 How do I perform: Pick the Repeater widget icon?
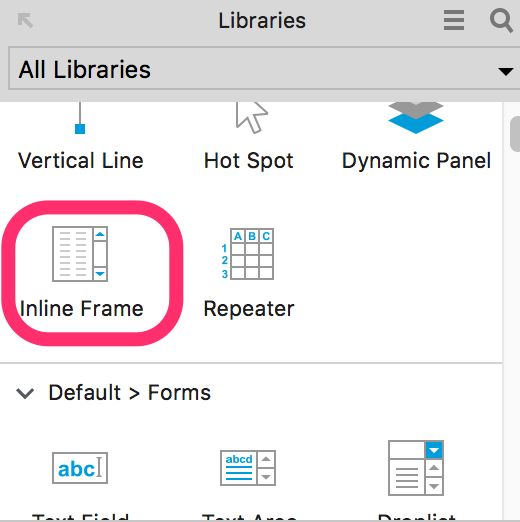pos(248,254)
